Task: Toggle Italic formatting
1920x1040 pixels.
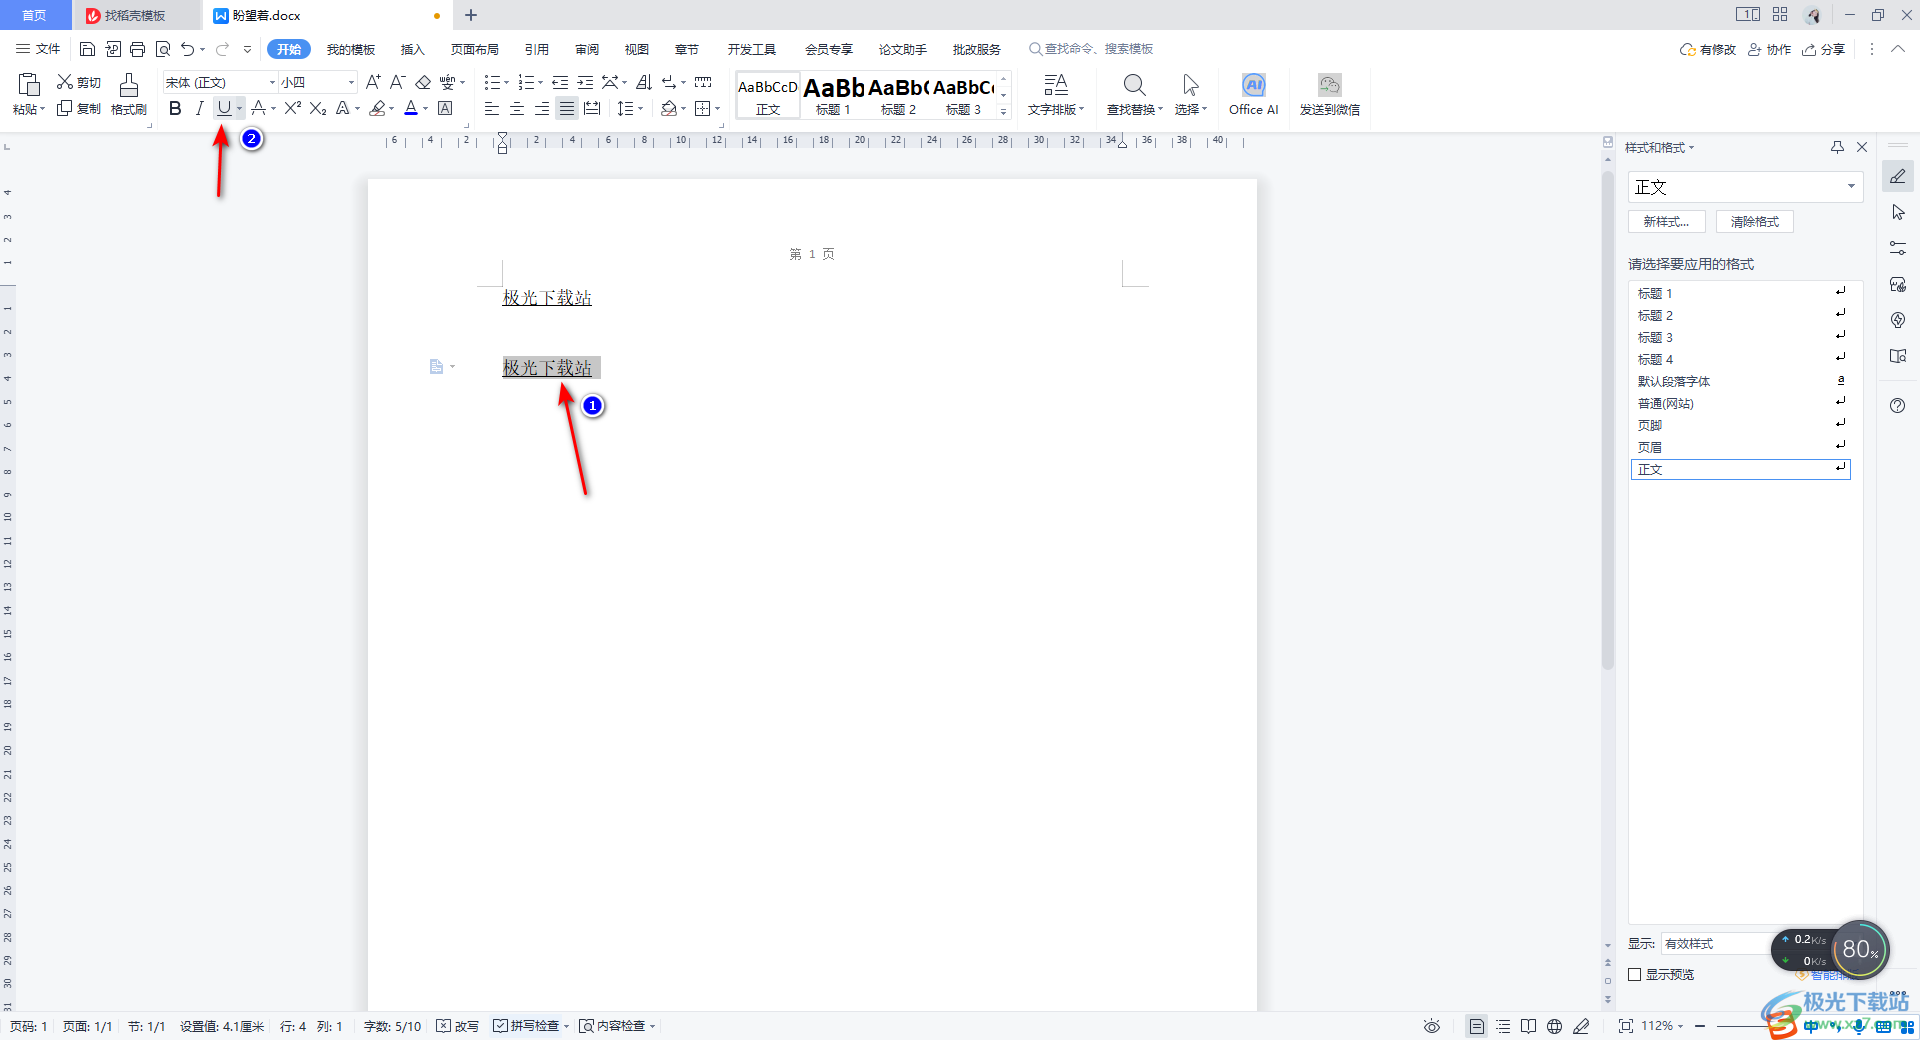Action: click(x=199, y=108)
